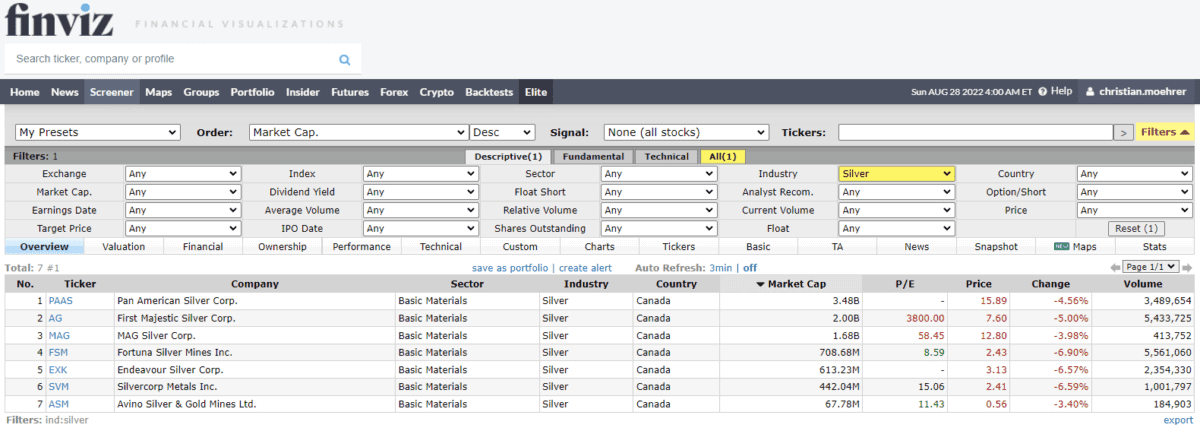Screen dimensions: 1200x431
Task: Open the Help question mark icon
Action: 1043,92
